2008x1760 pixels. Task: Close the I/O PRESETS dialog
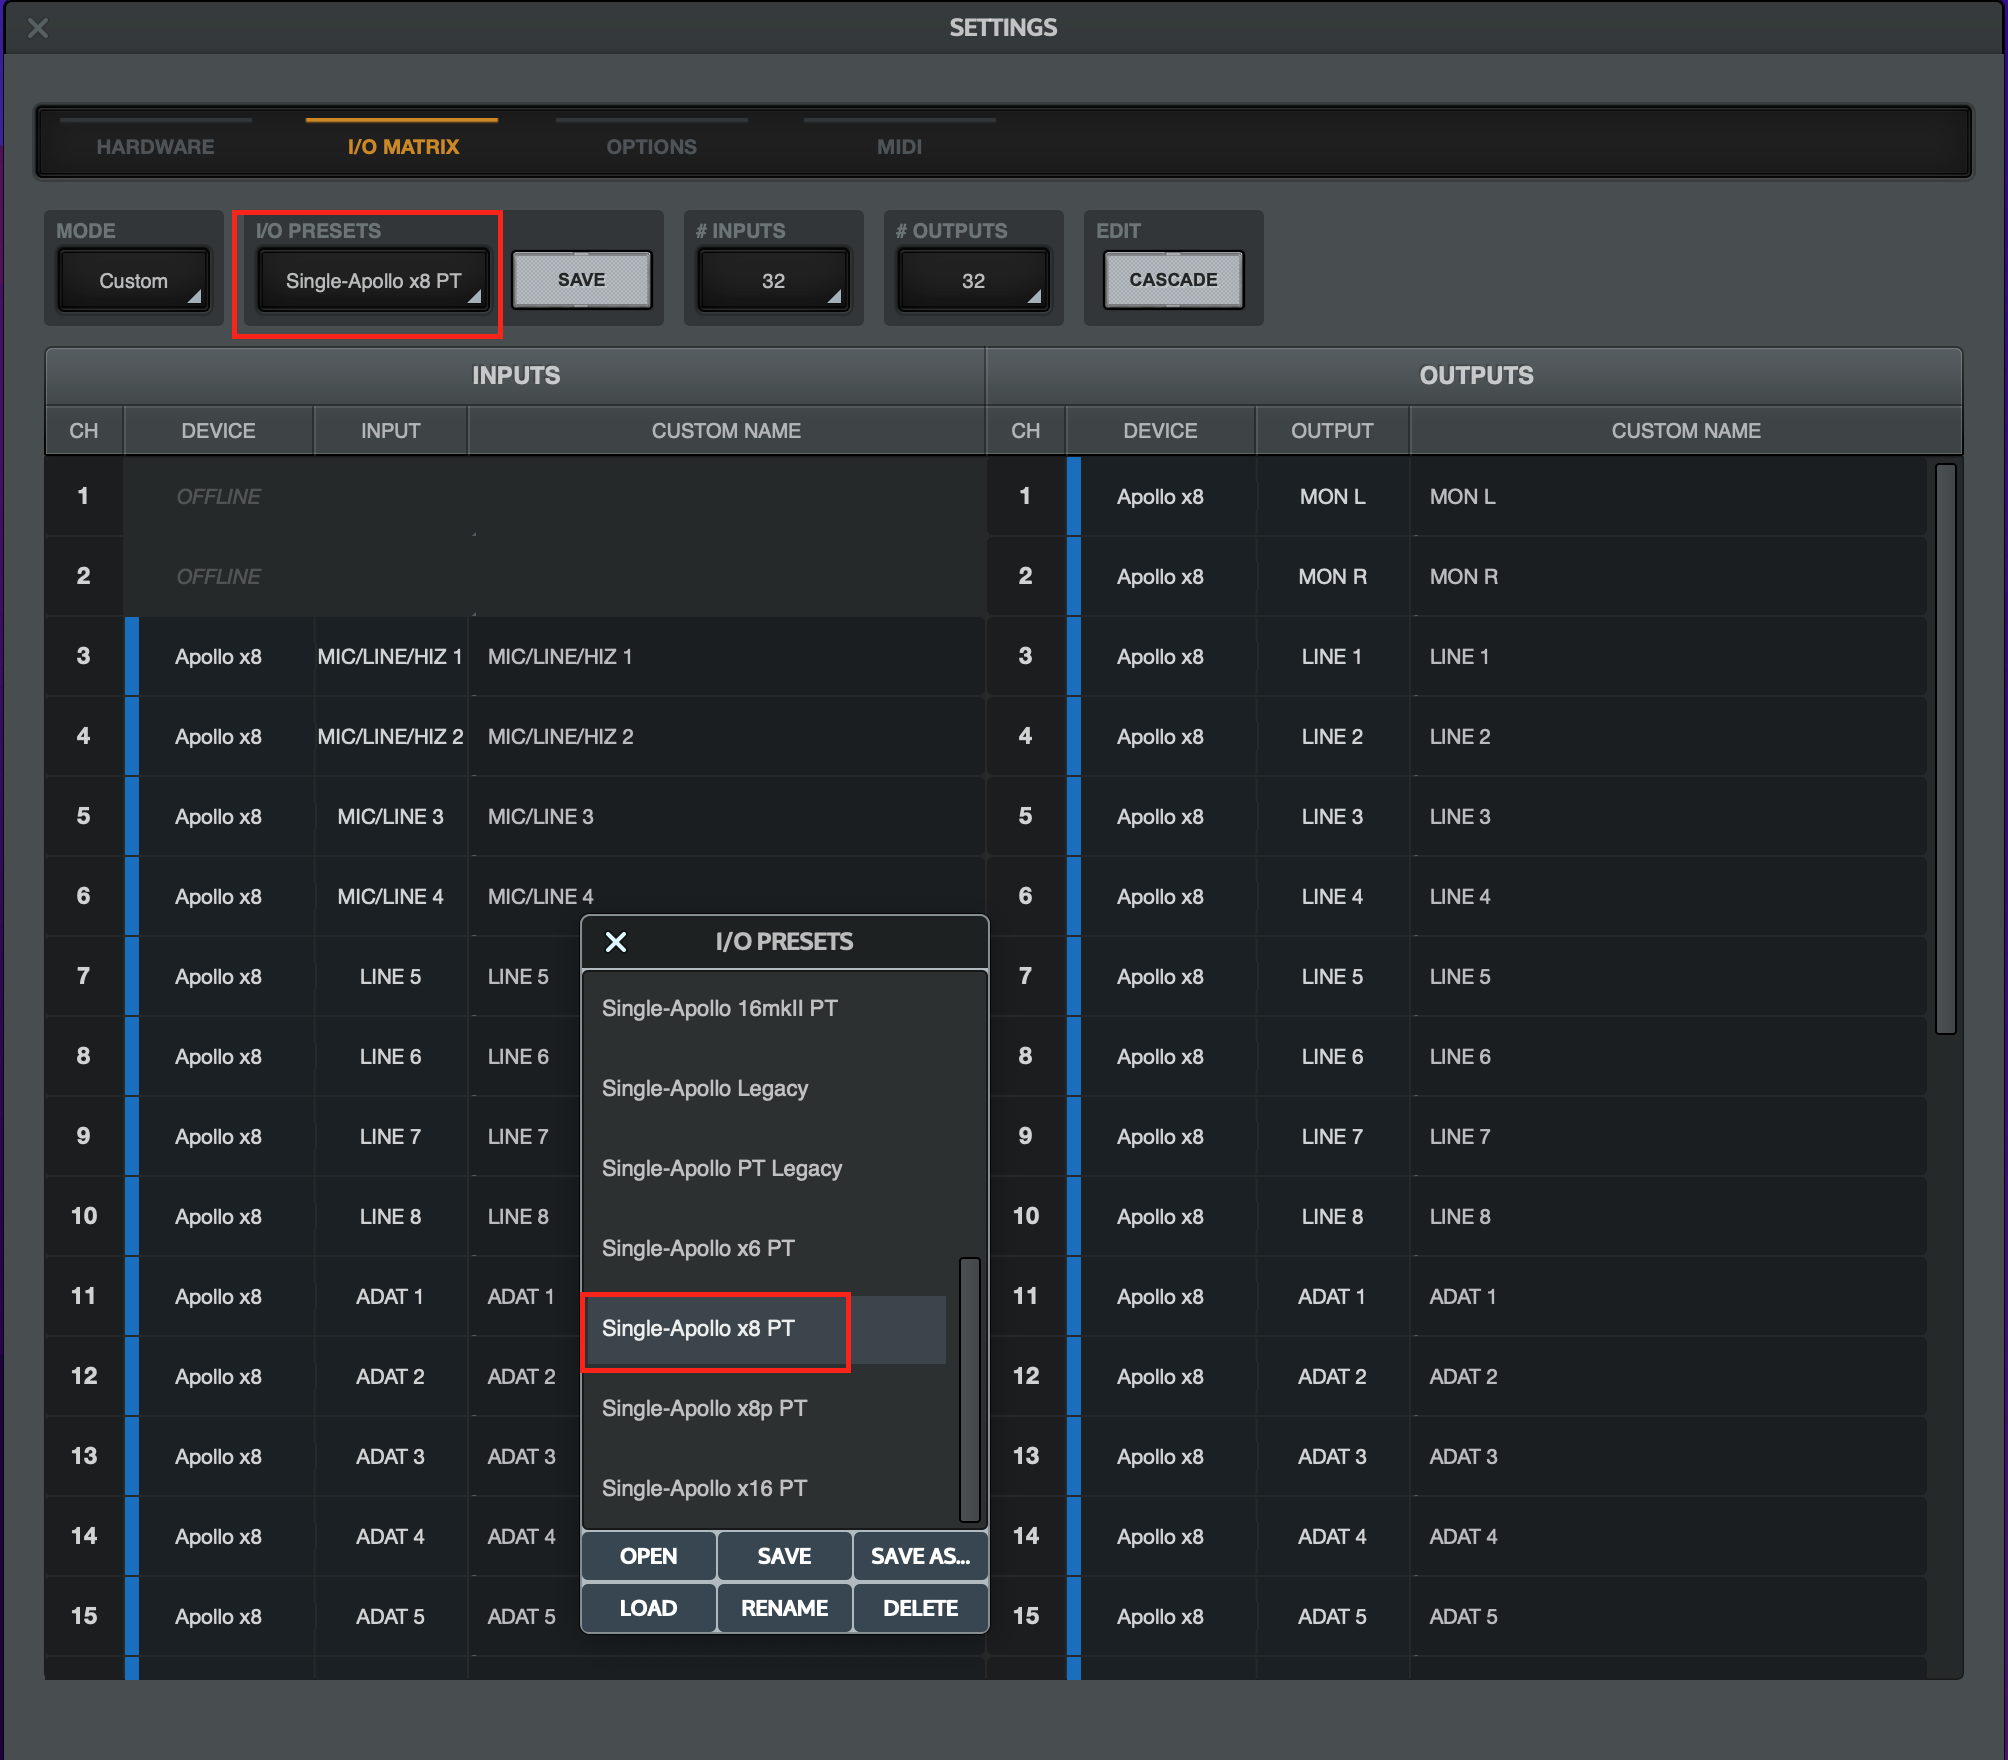coord(616,941)
